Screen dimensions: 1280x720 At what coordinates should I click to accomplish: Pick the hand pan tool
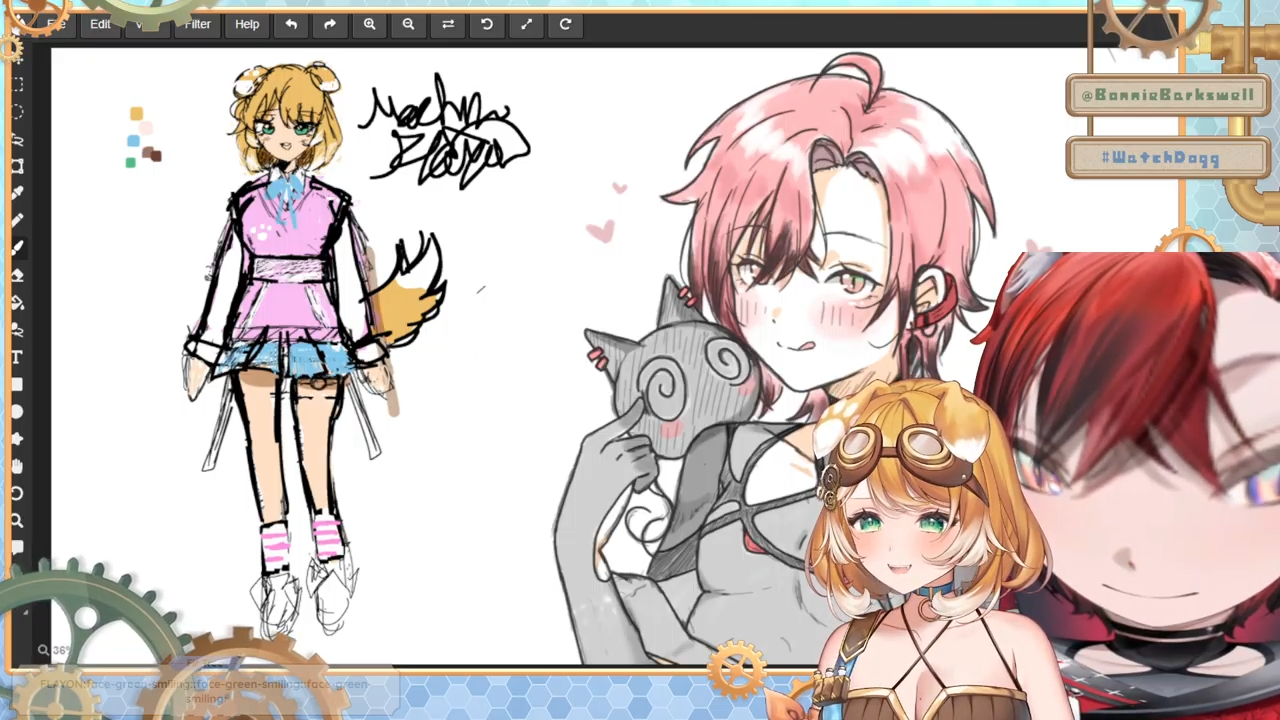pyautogui.click(x=18, y=466)
